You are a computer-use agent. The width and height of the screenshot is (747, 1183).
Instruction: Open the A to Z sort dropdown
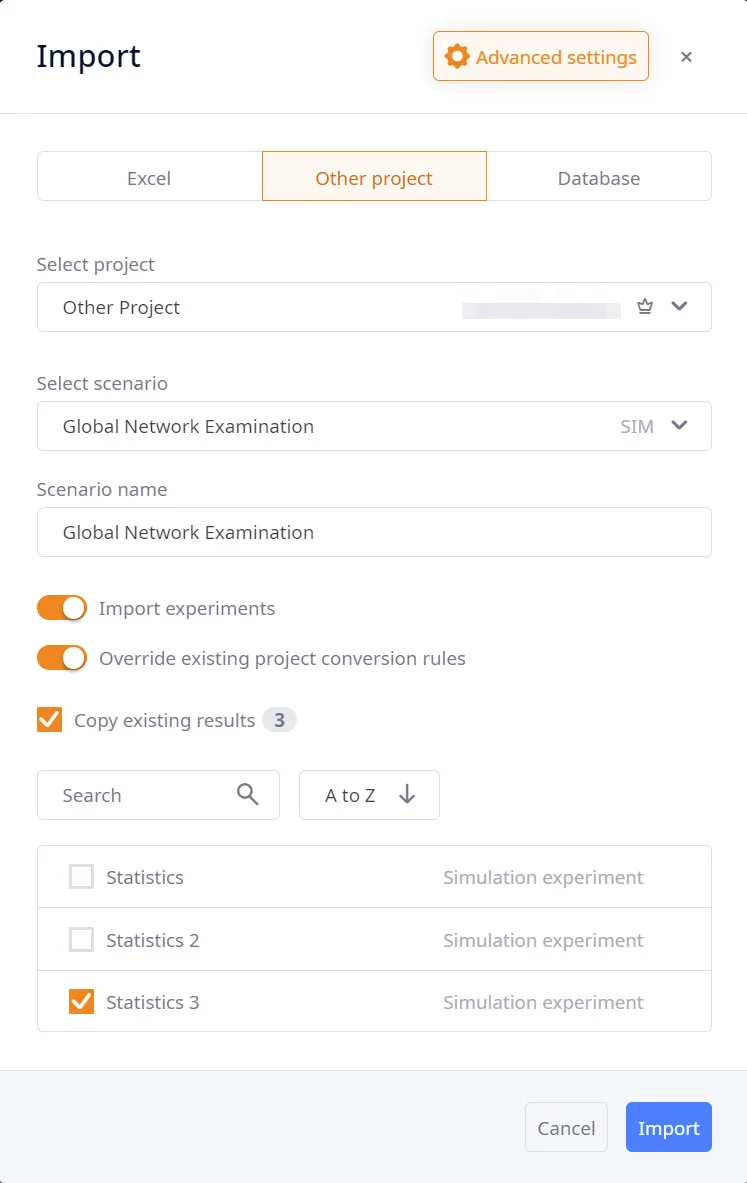pyautogui.click(x=350, y=795)
